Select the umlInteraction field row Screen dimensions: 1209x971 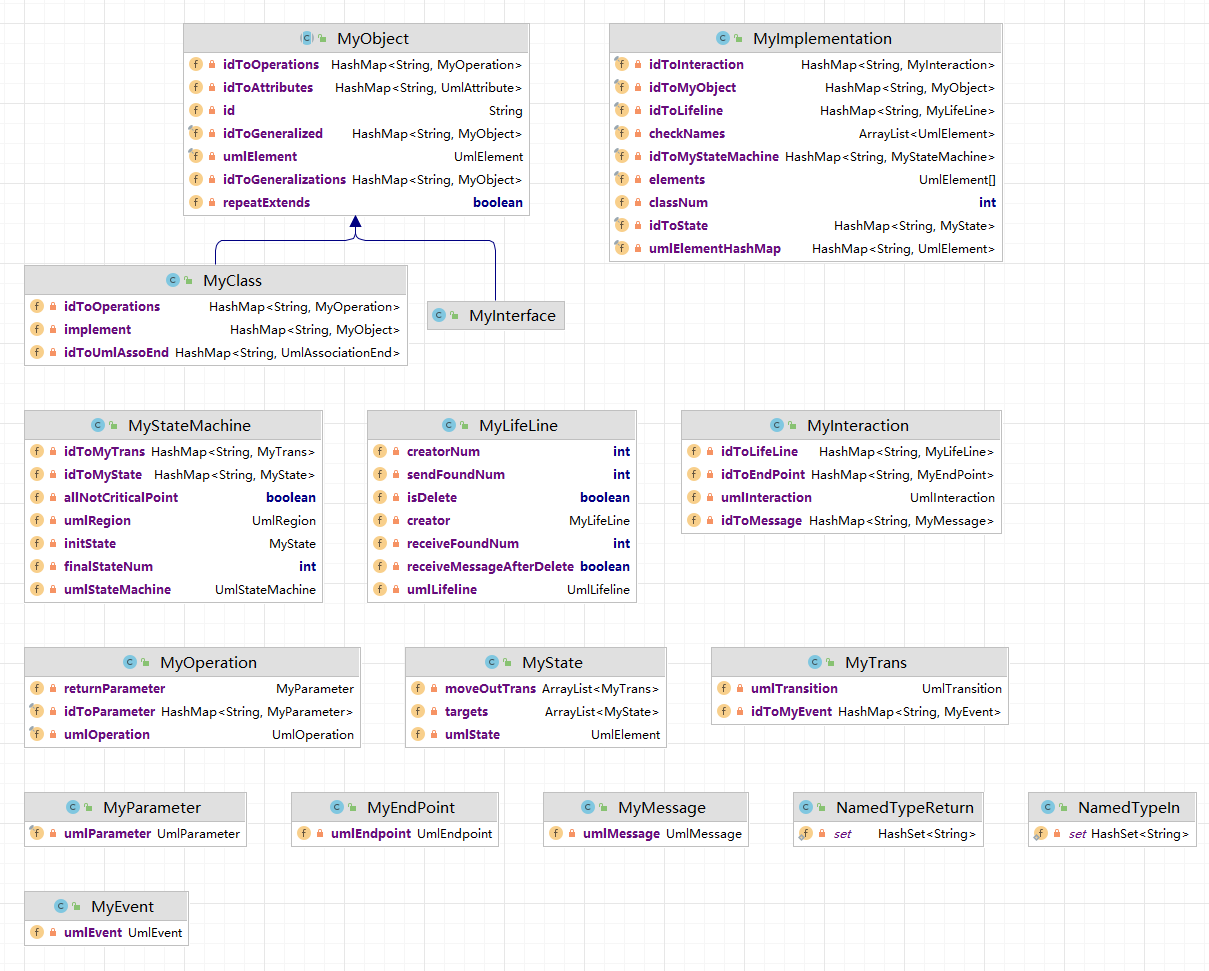click(x=841, y=498)
